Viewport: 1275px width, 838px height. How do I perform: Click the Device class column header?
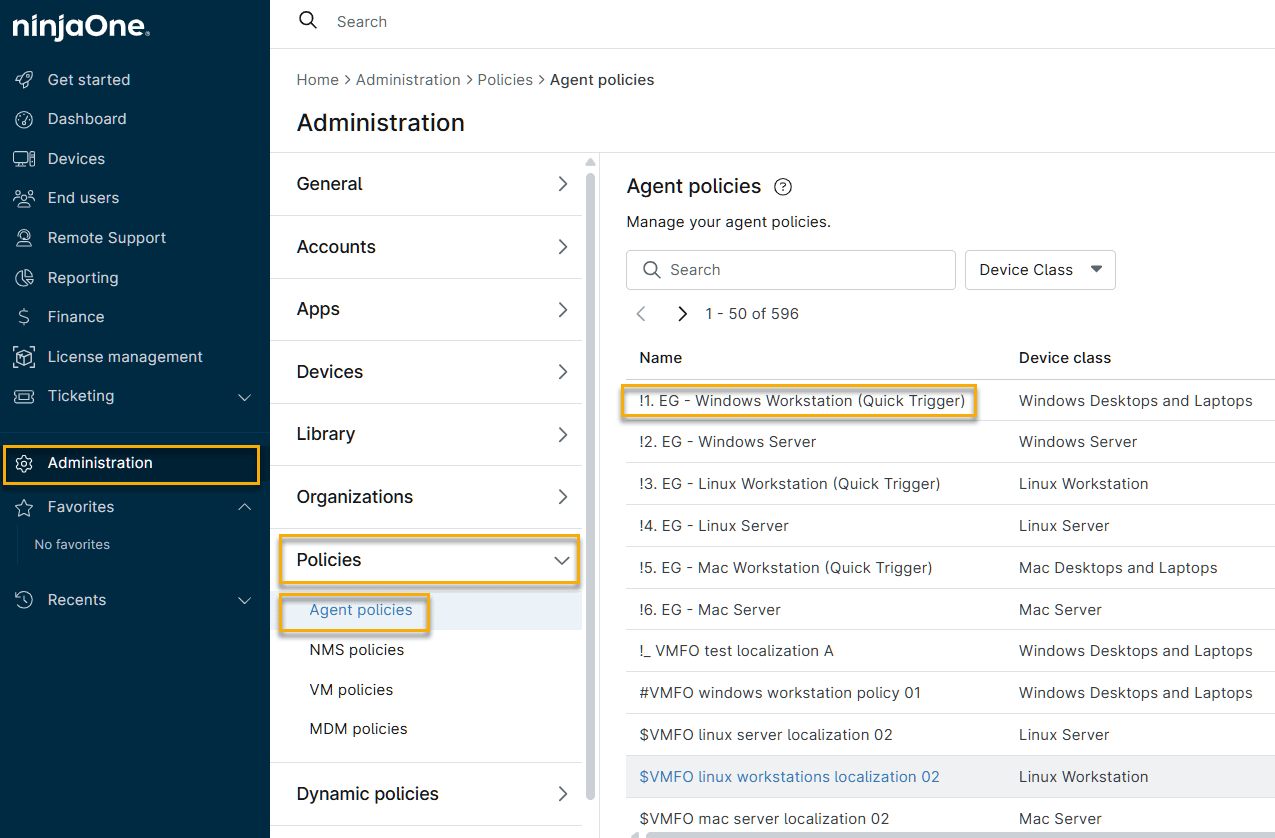[1065, 358]
